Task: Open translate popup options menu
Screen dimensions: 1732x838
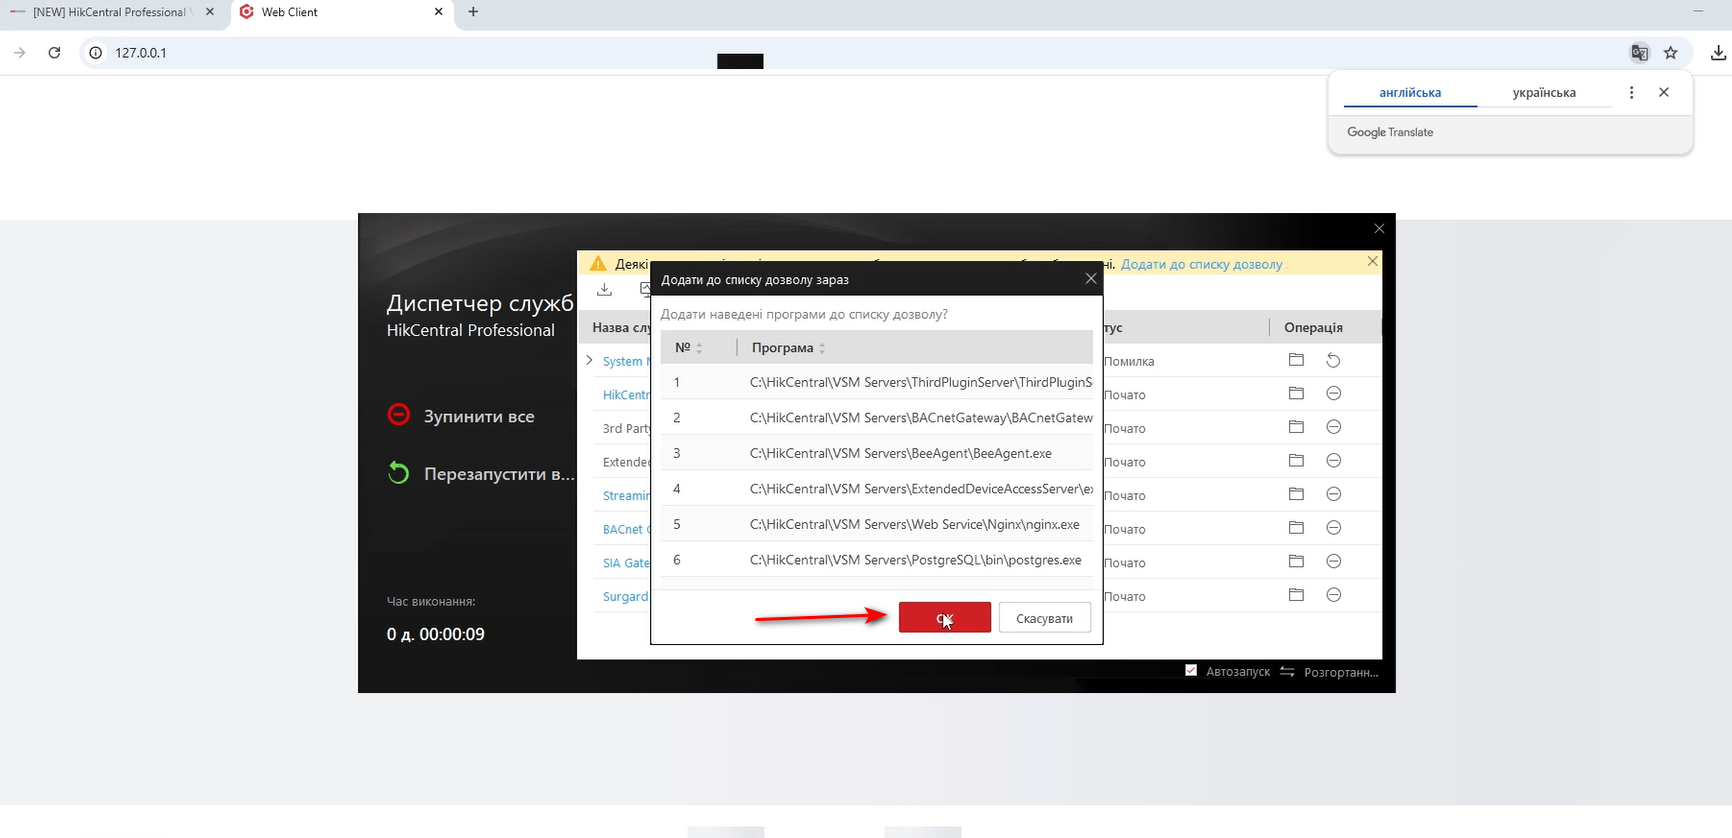Action: tap(1631, 92)
